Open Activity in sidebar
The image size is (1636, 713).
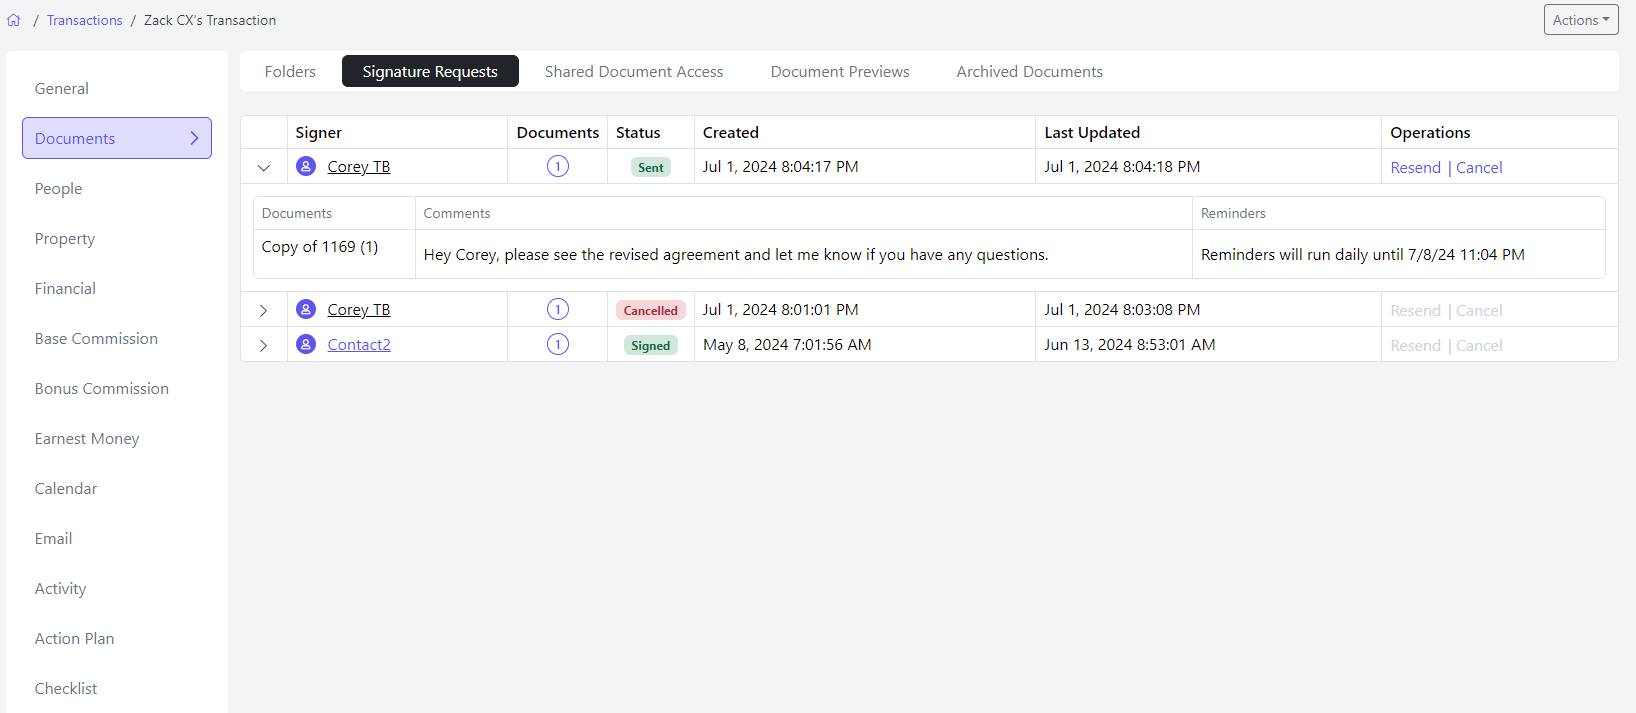[61, 588]
